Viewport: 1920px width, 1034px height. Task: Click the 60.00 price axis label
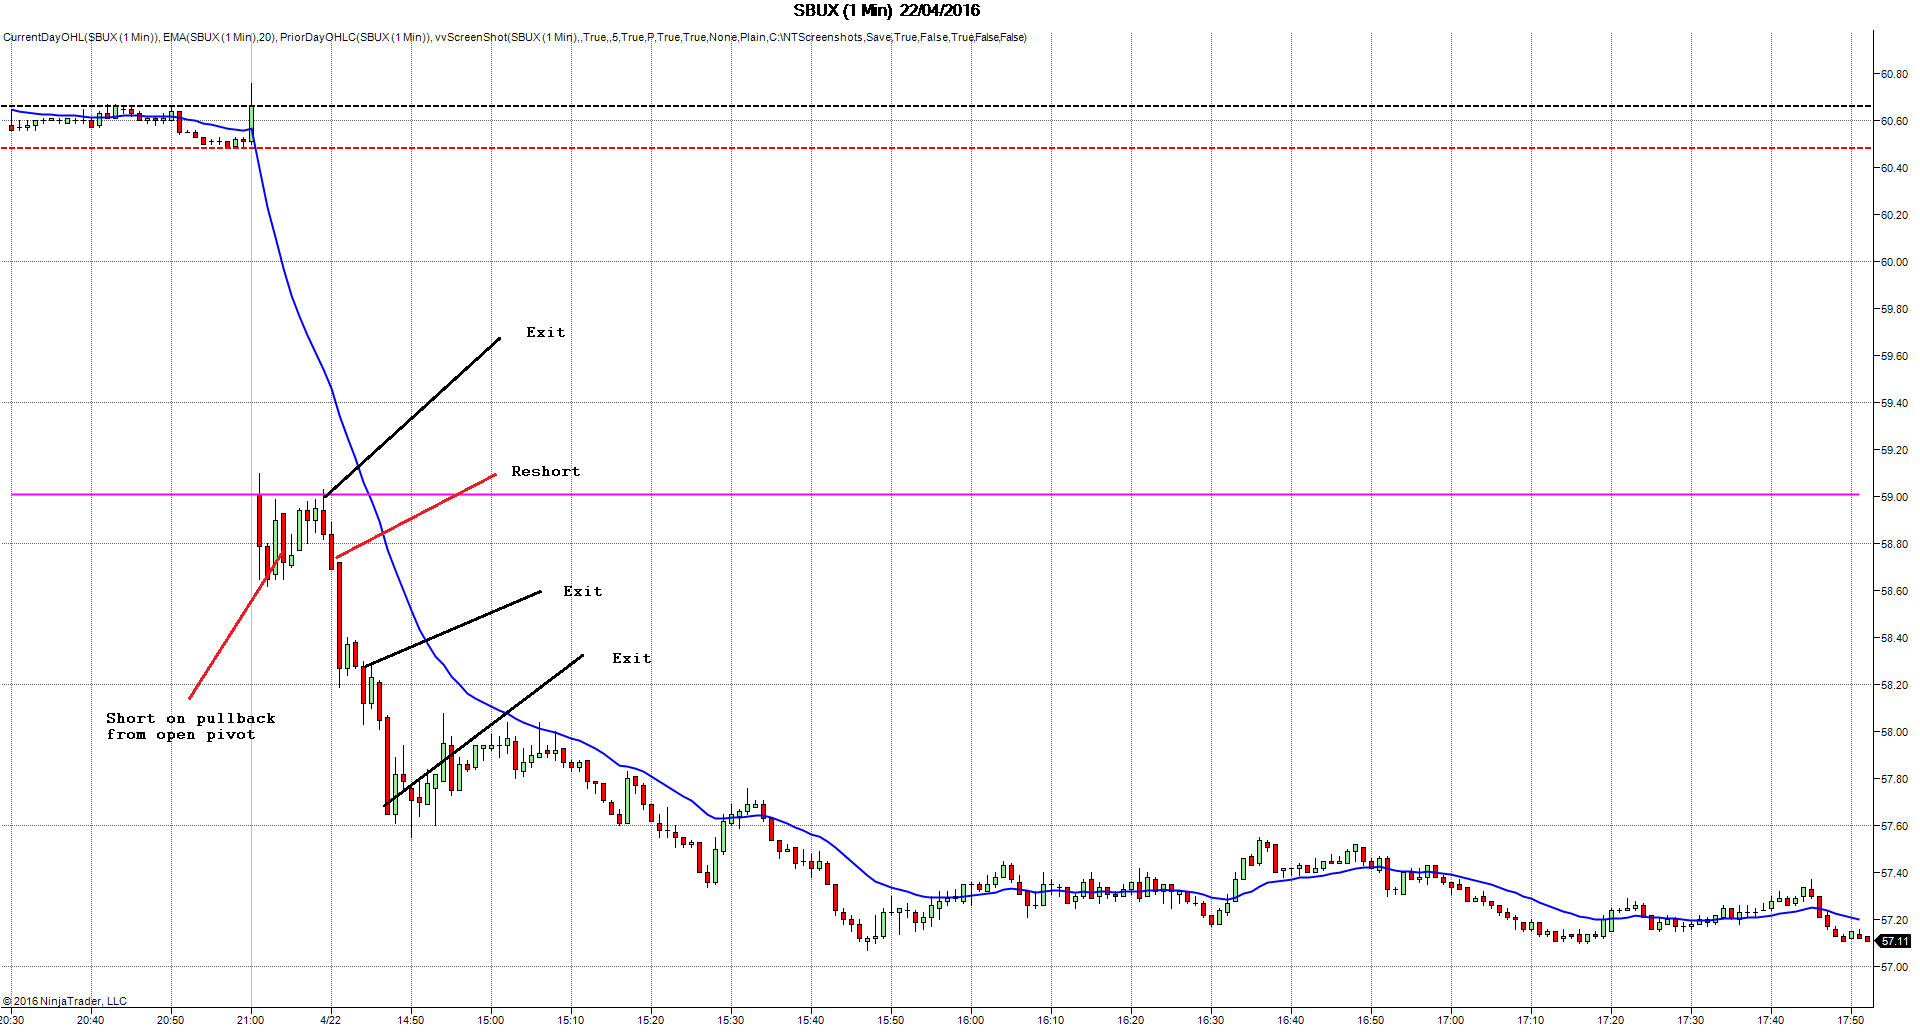point(1894,262)
